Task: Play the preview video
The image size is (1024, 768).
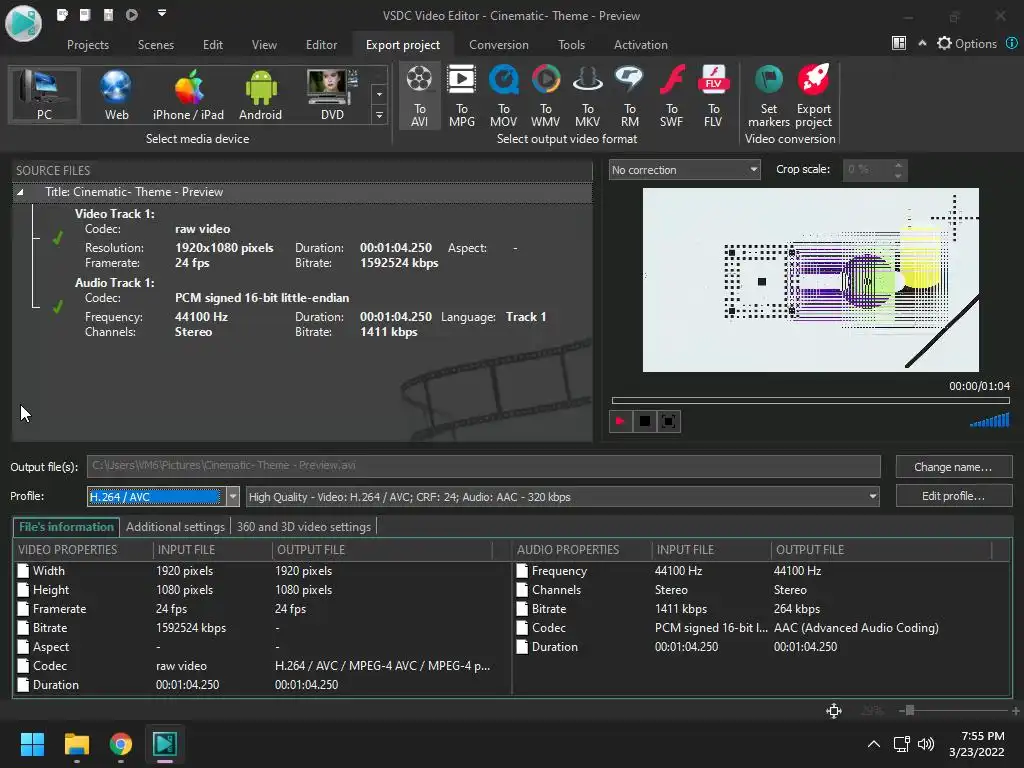Action: [620, 421]
